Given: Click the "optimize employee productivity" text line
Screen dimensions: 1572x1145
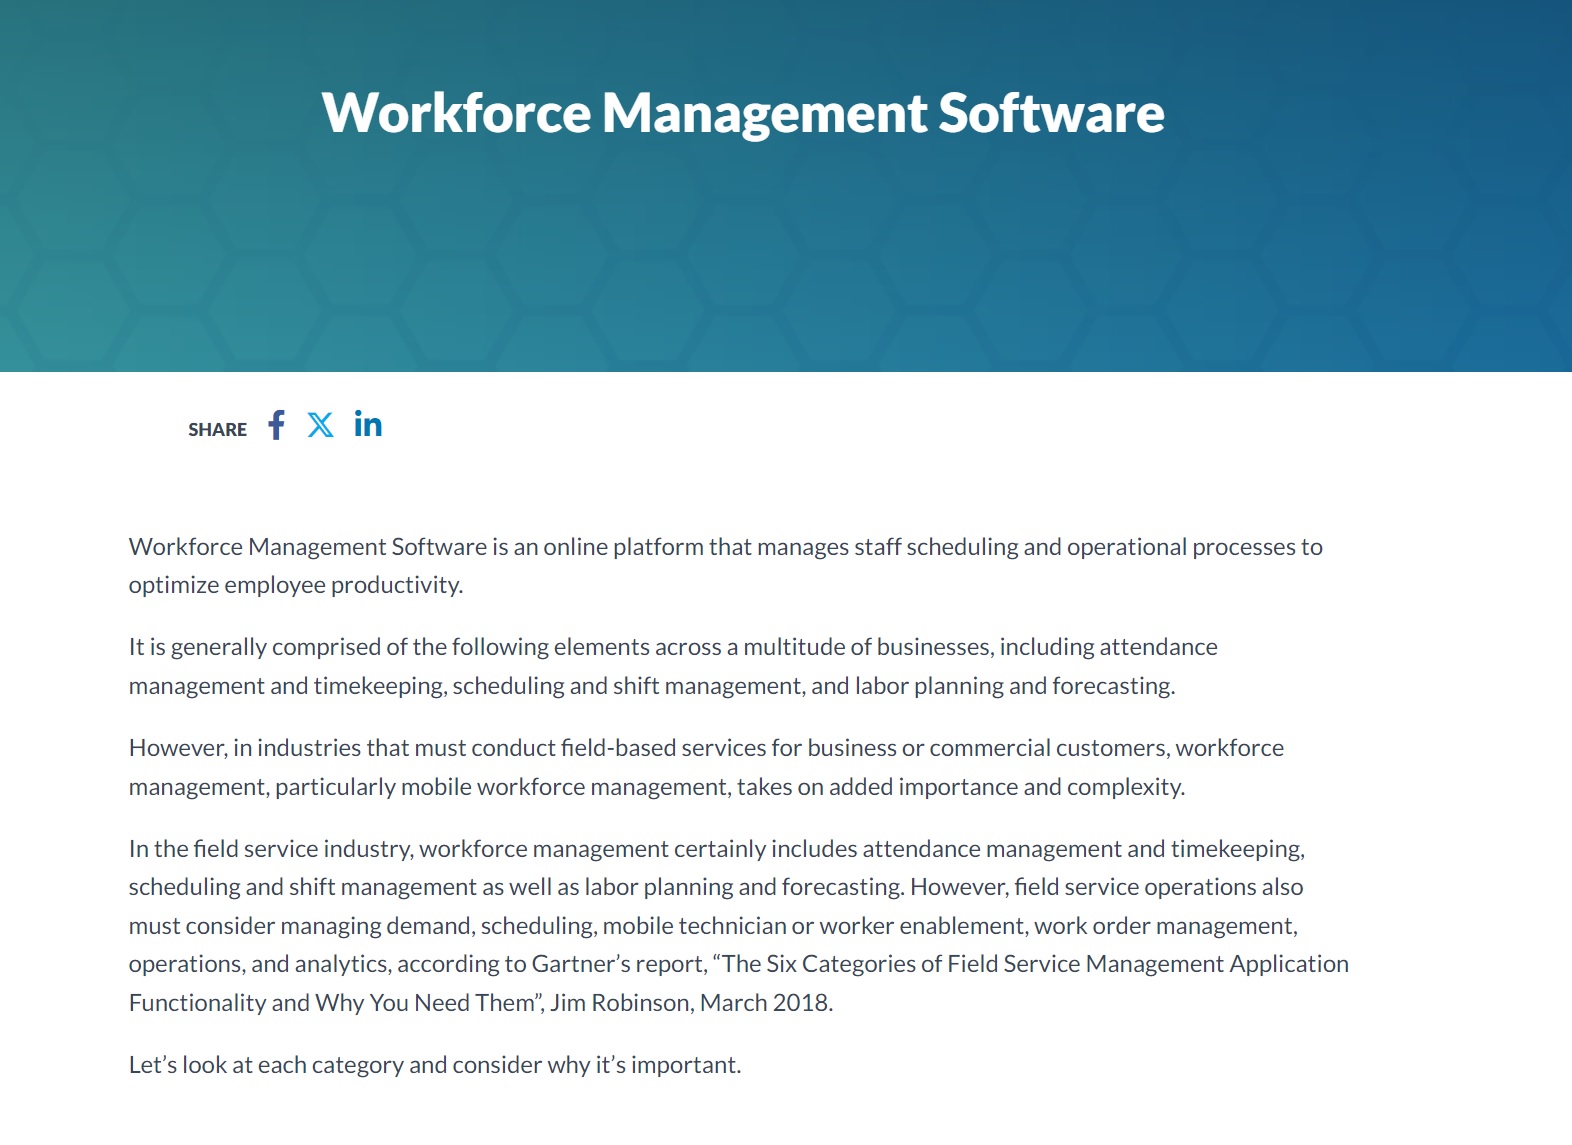Looking at the screenshot, I should (x=295, y=585).
